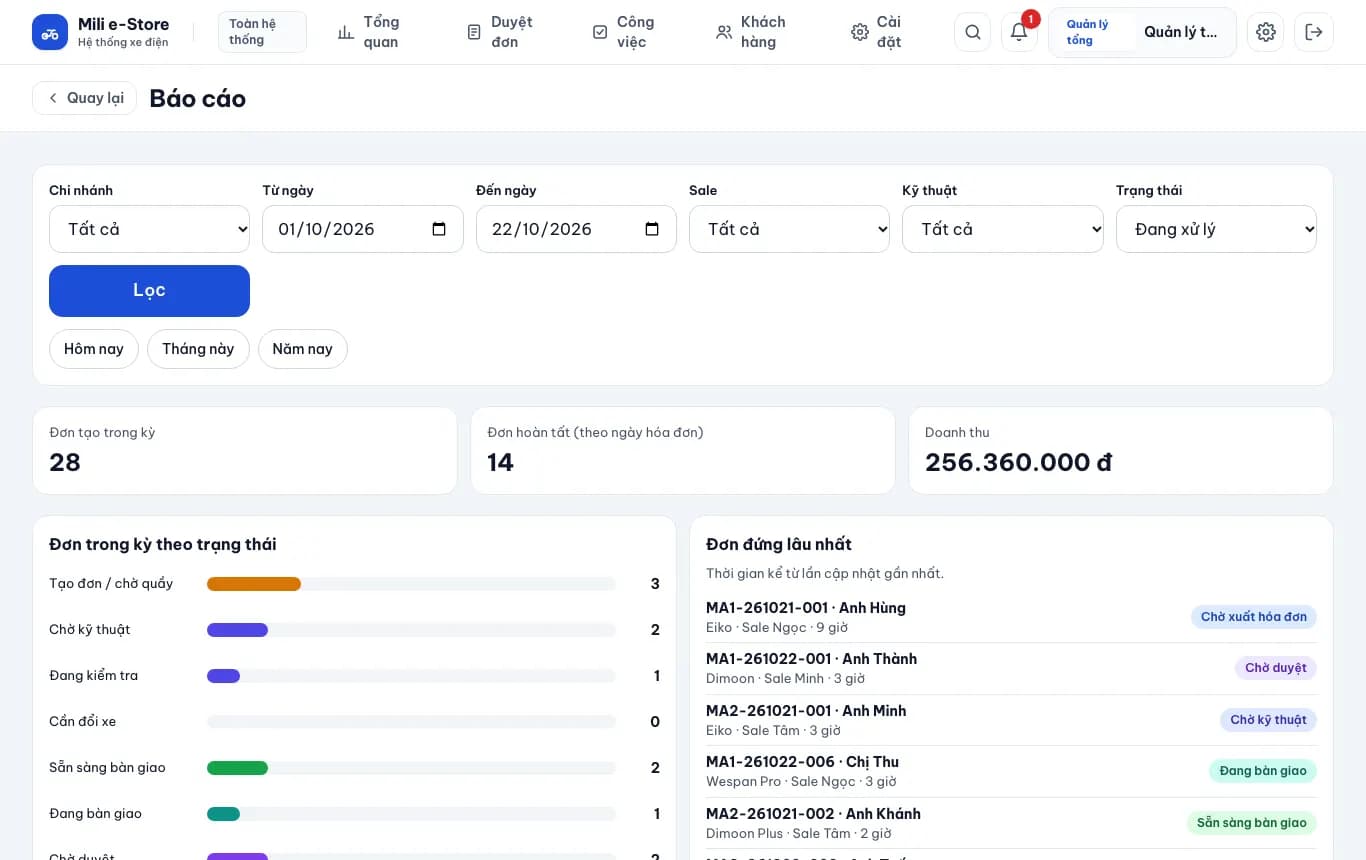The image size is (1366, 860).
Task: Select the Hôm nay quick filter
Action: (94, 349)
